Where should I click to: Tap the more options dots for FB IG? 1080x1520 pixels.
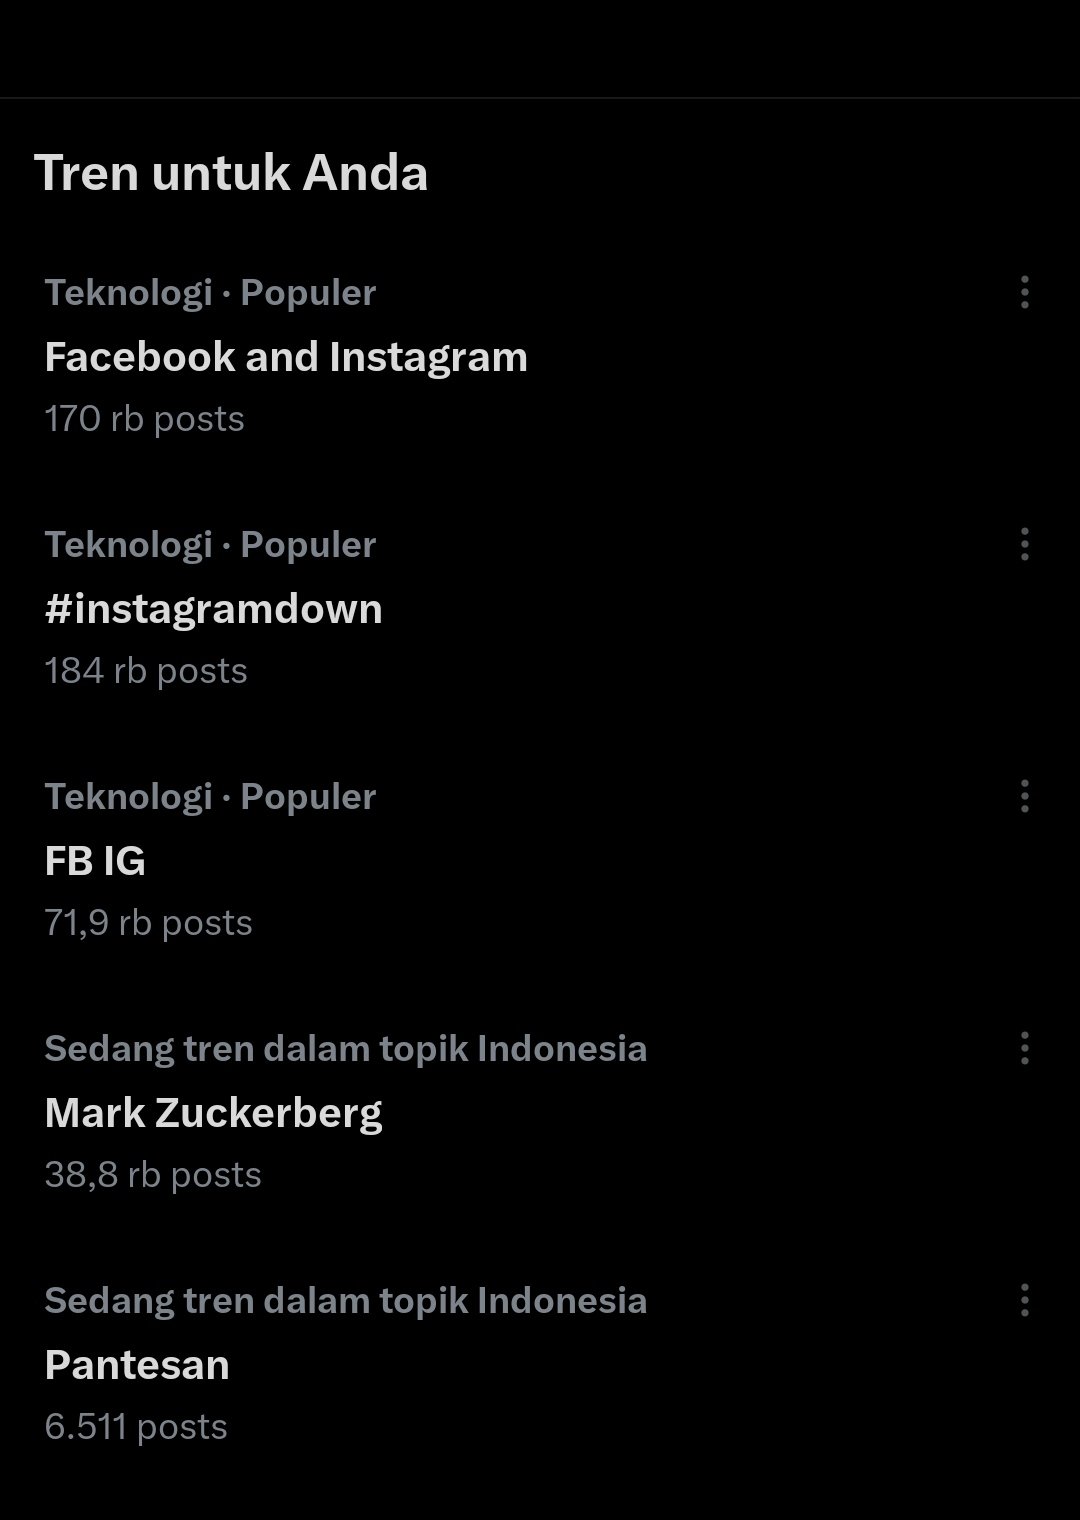(x=1024, y=796)
